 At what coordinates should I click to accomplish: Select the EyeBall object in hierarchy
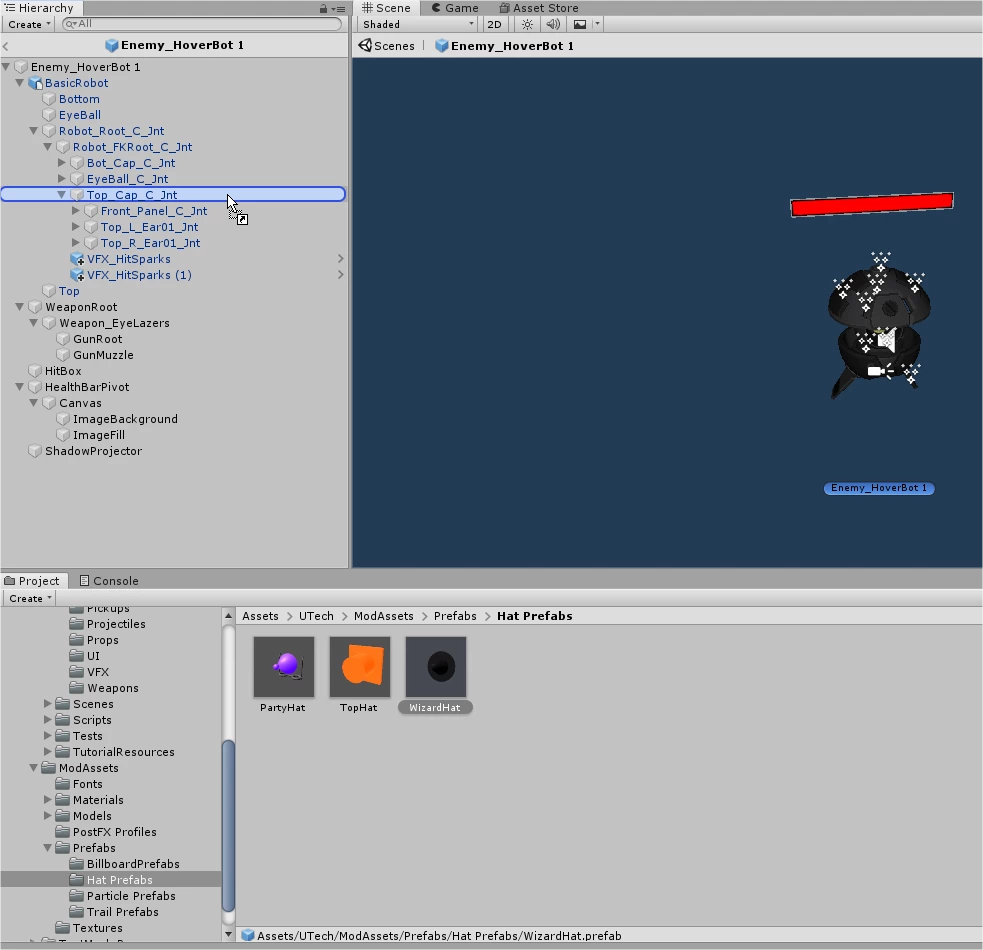click(80, 115)
